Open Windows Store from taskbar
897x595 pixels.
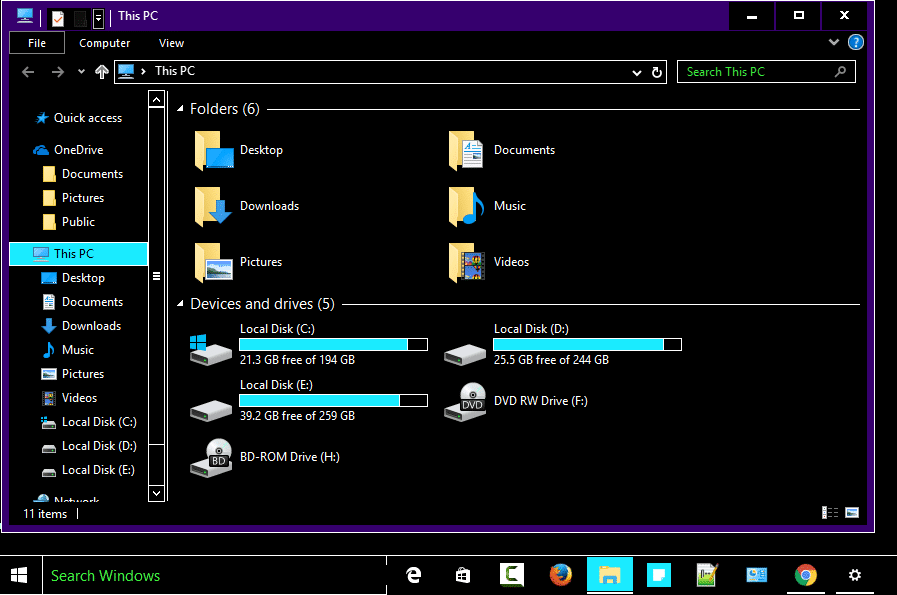[x=462, y=575]
